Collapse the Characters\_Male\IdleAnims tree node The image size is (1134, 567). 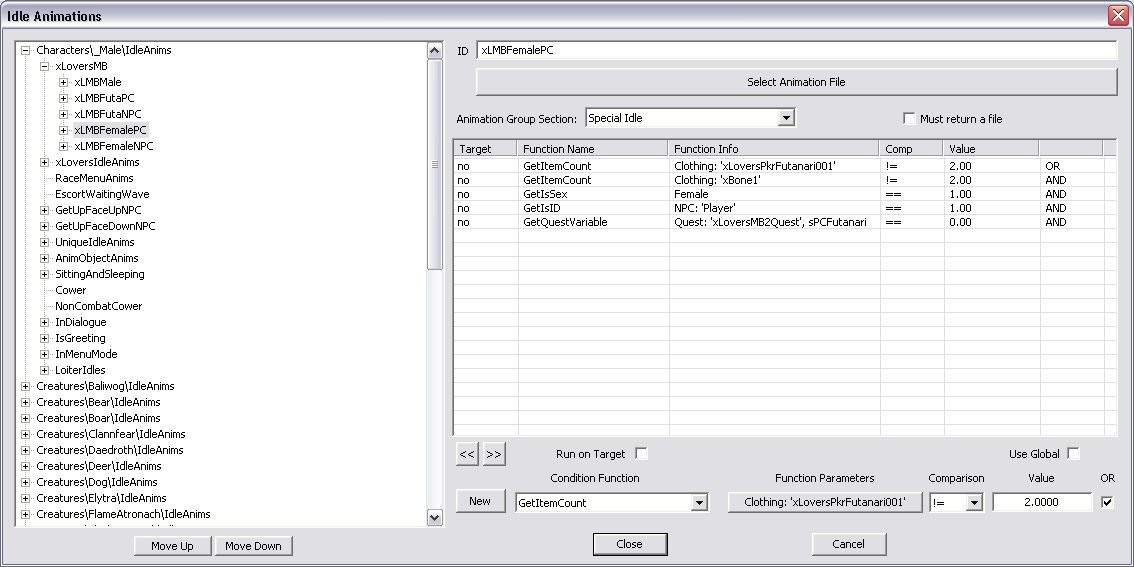[25, 50]
